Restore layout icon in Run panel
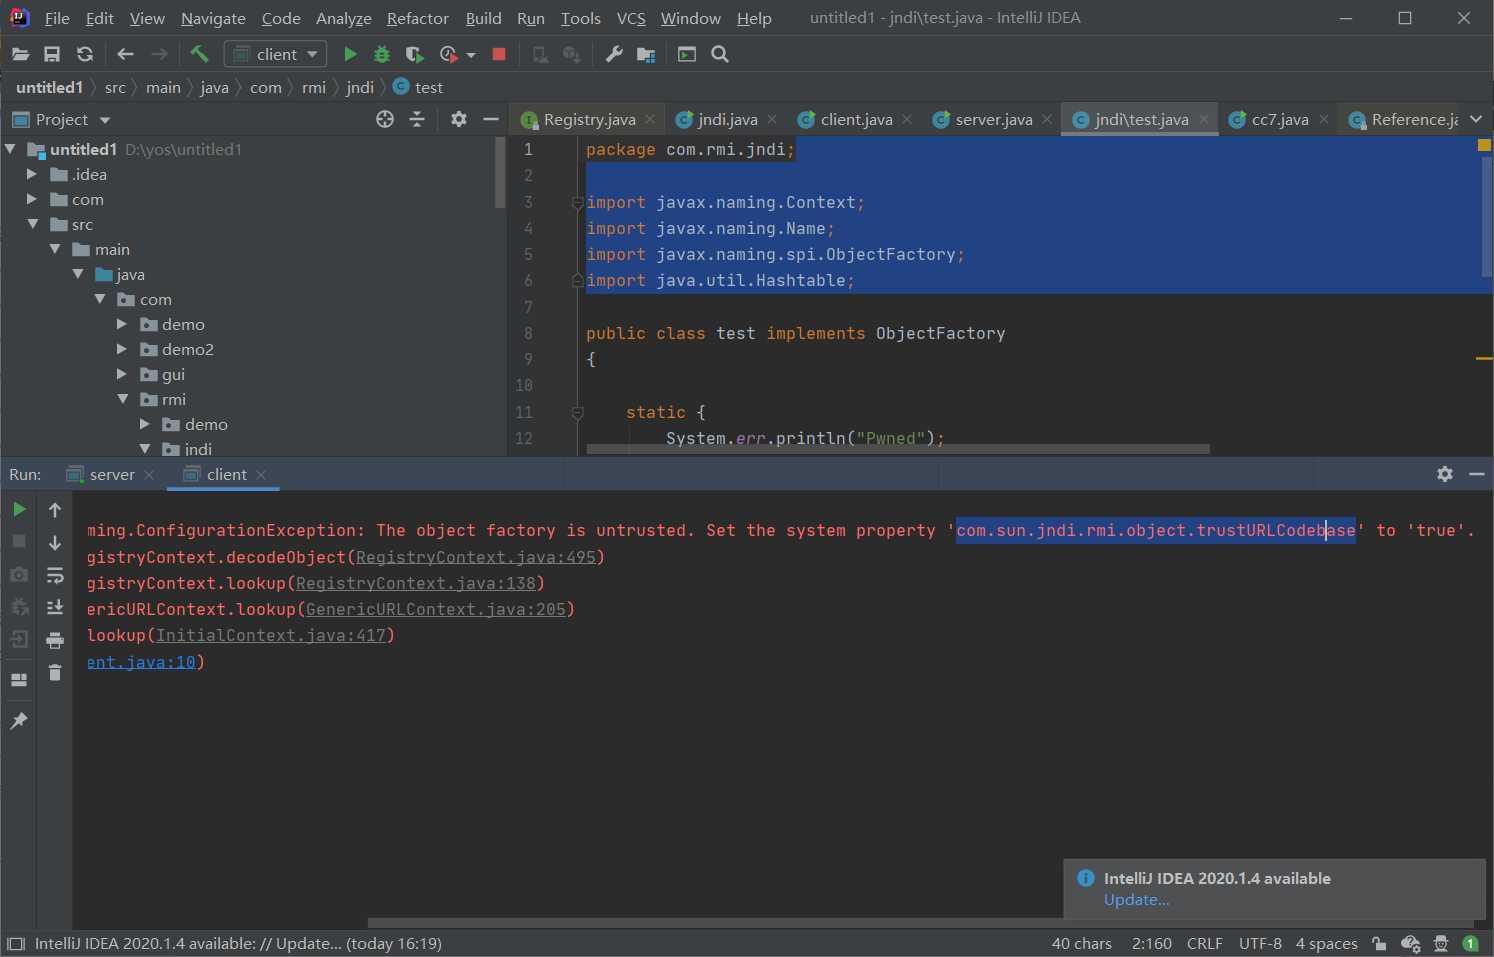Image resolution: width=1494 pixels, height=957 pixels. (x=19, y=680)
